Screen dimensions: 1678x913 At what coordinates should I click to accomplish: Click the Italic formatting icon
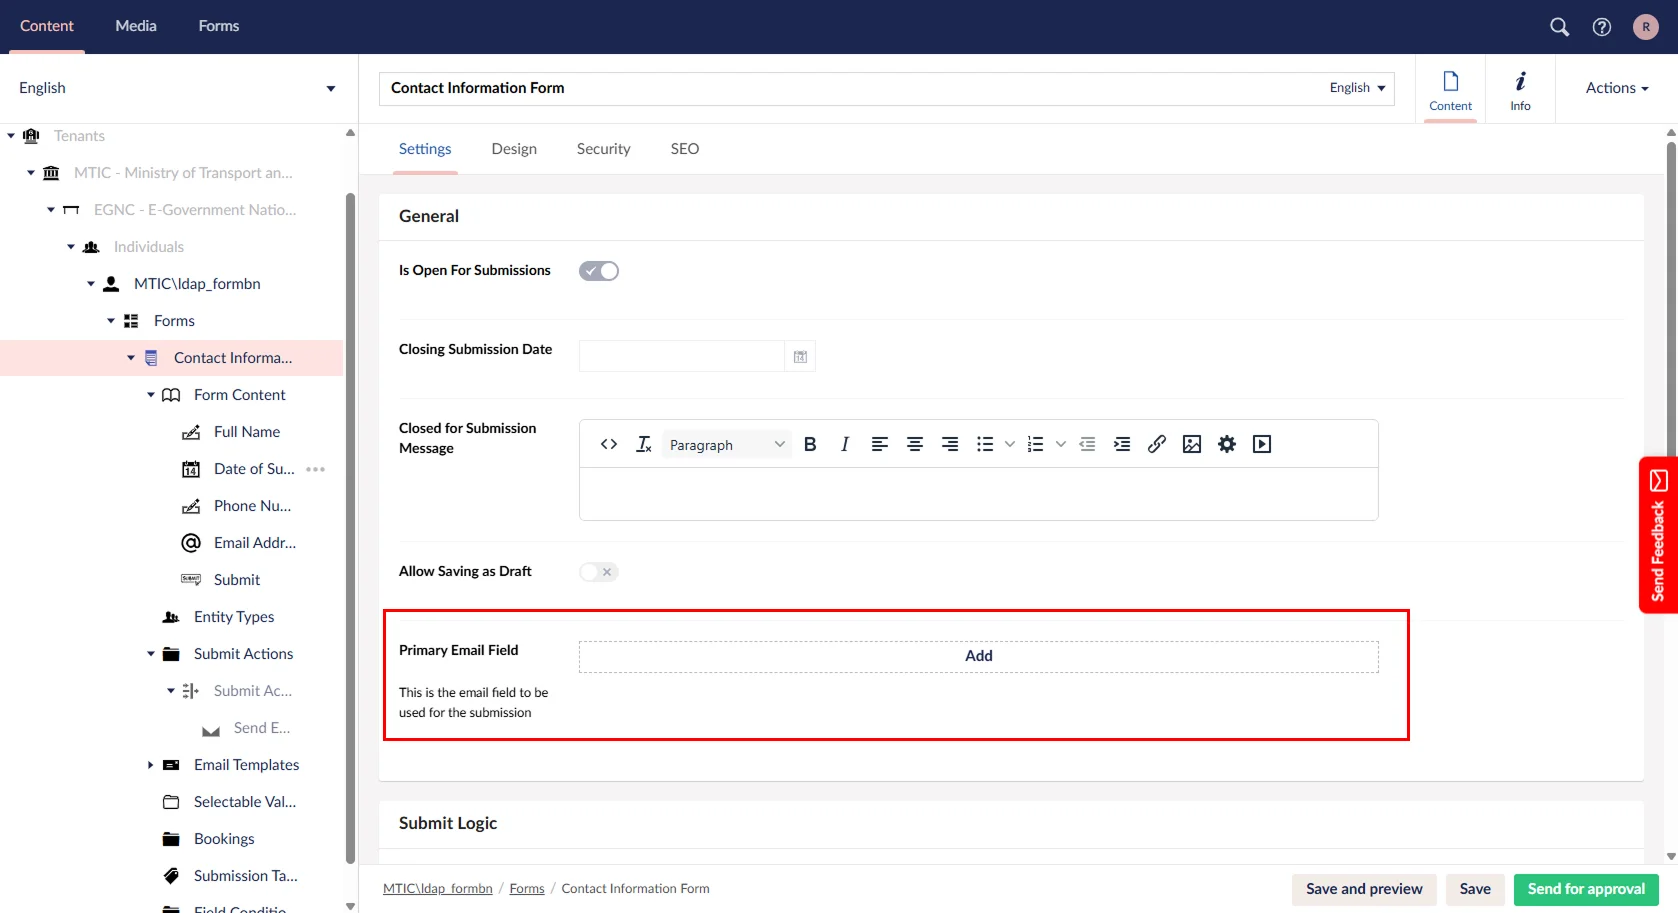pos(845,445)
